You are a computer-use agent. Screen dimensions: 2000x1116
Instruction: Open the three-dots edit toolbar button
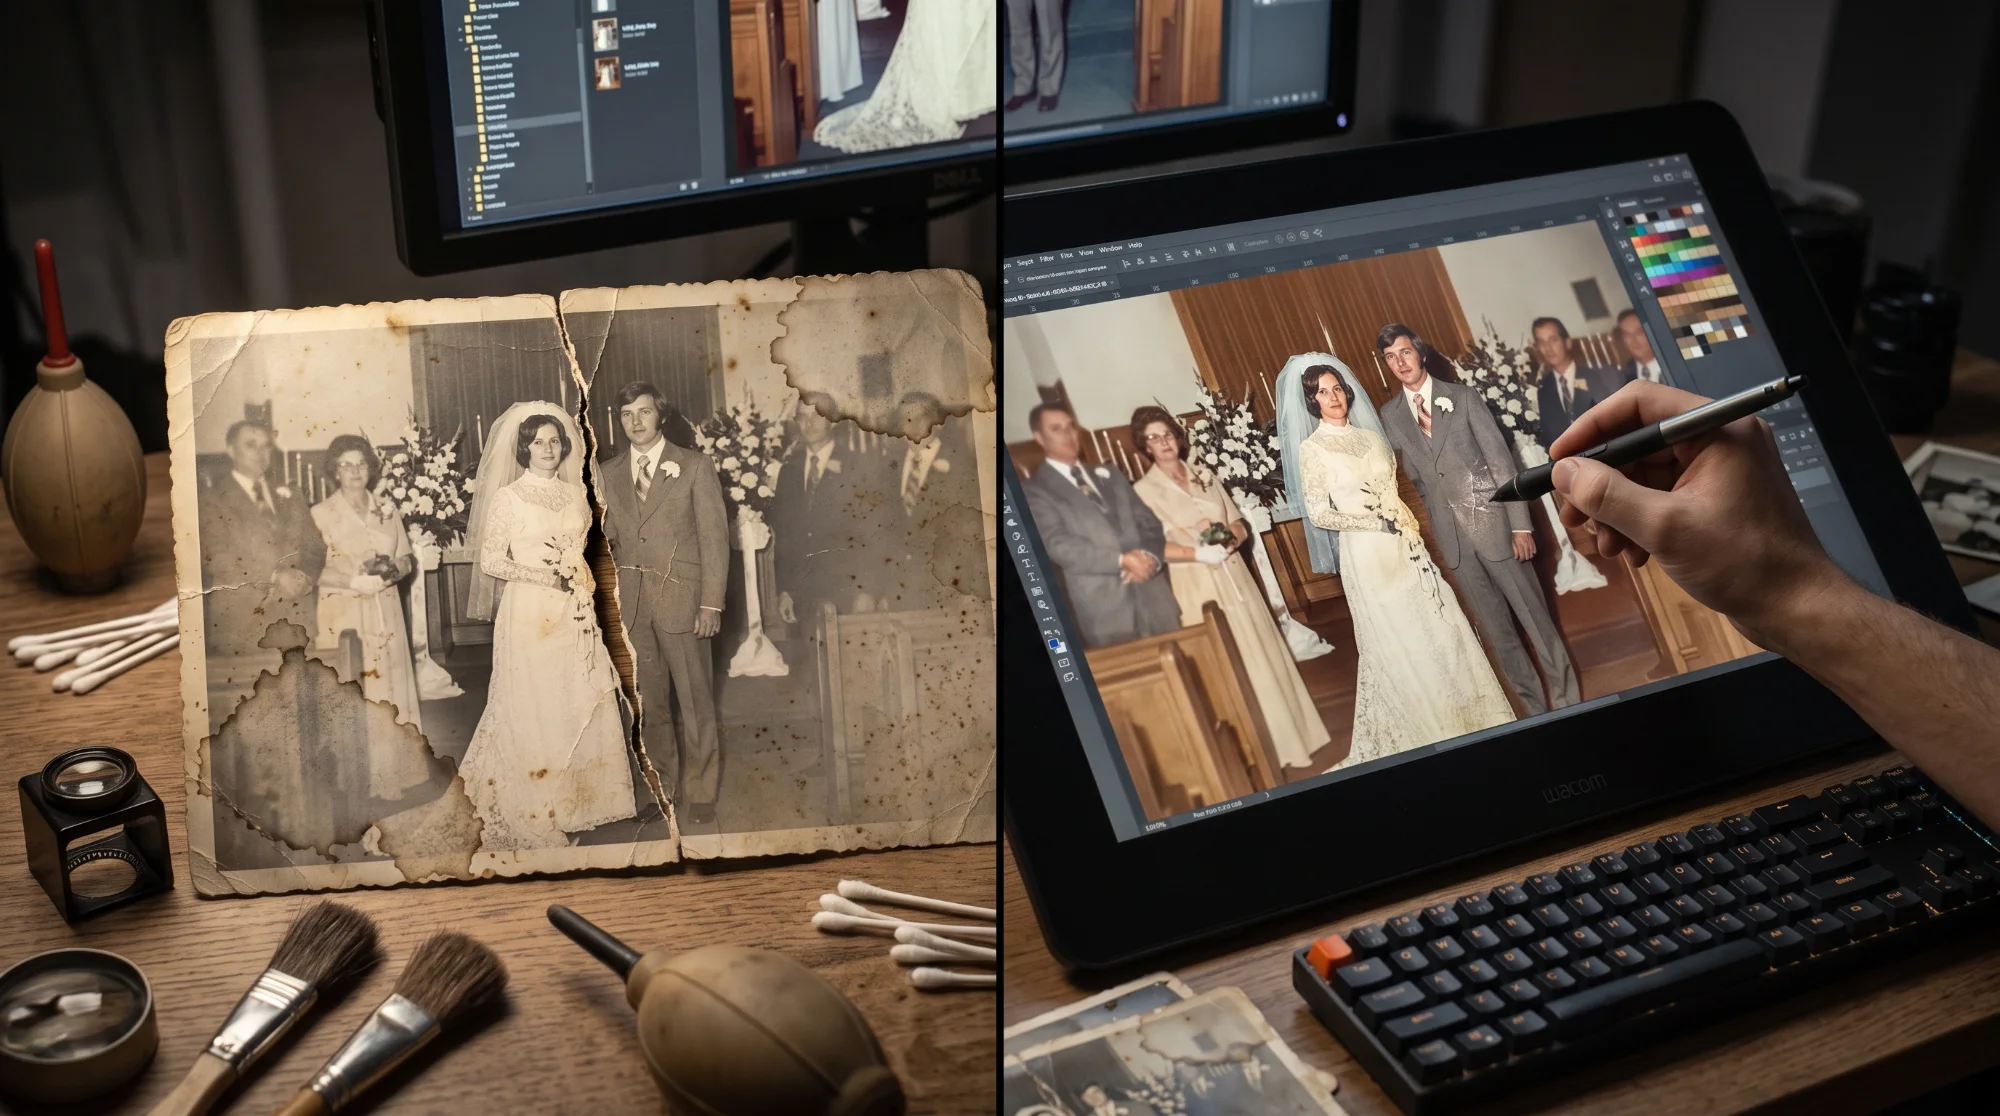pyautogui.click(x=1049, y=618)
